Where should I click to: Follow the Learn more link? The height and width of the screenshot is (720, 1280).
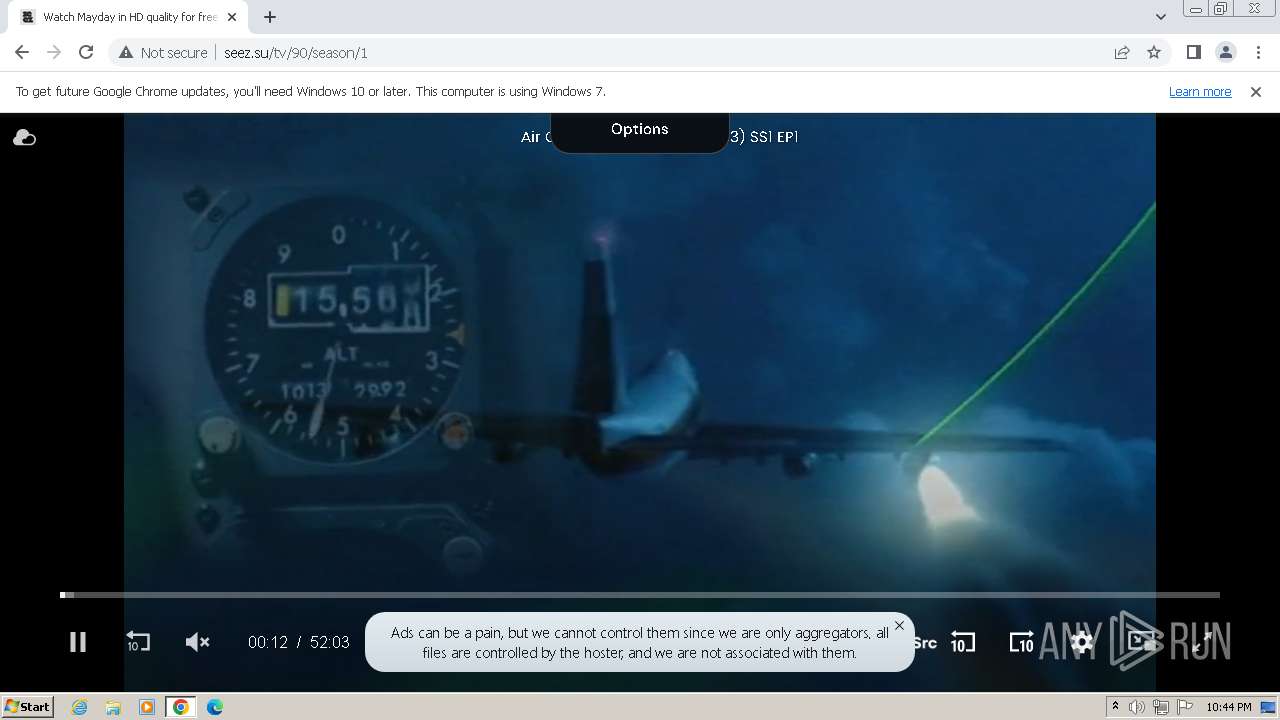1200,91
